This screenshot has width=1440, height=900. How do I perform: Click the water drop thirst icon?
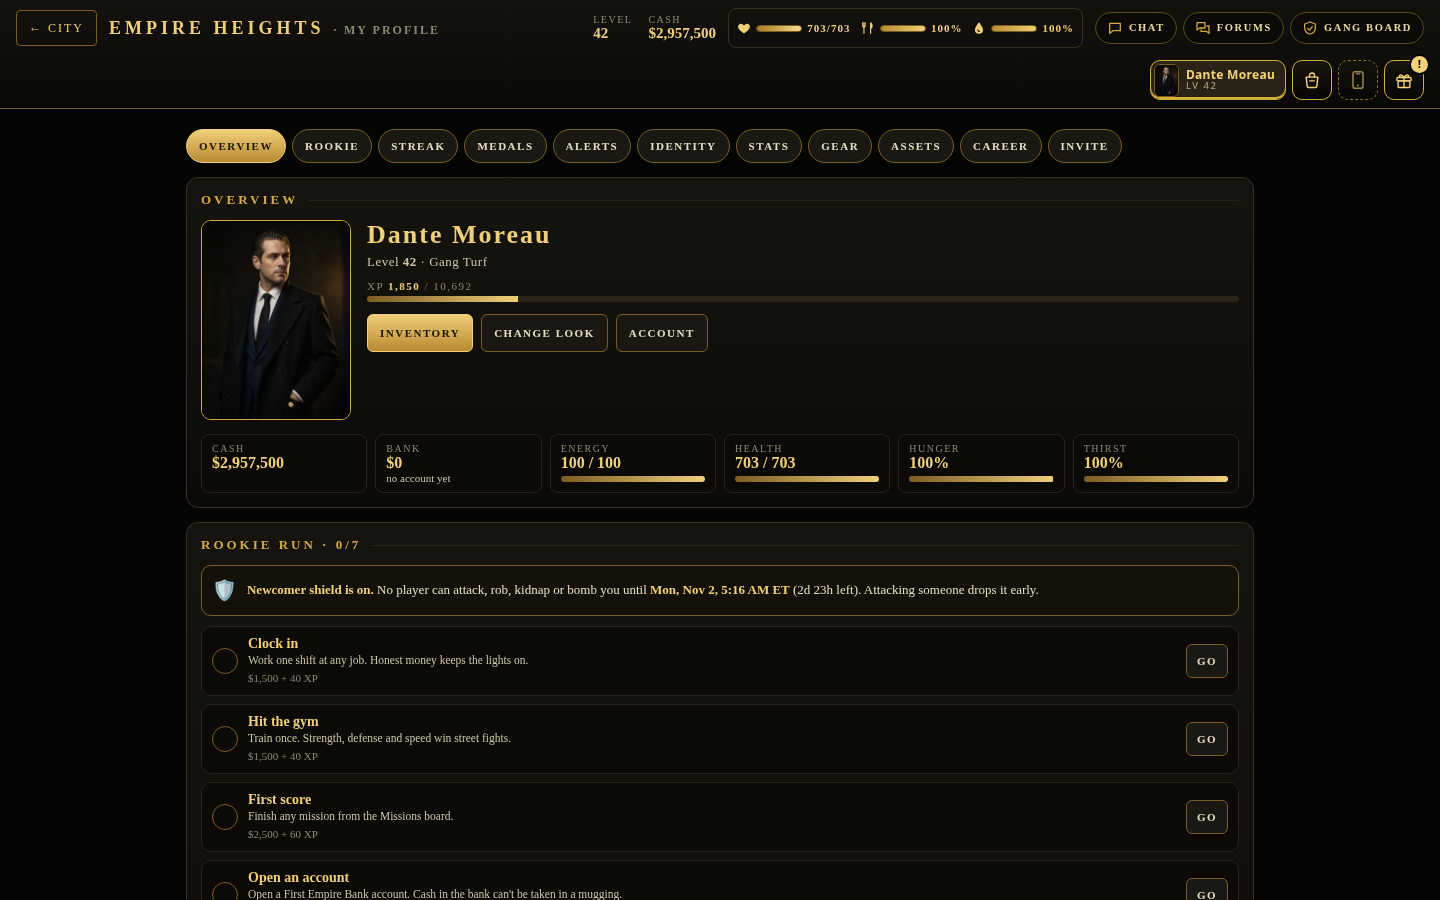click(979, 28)
